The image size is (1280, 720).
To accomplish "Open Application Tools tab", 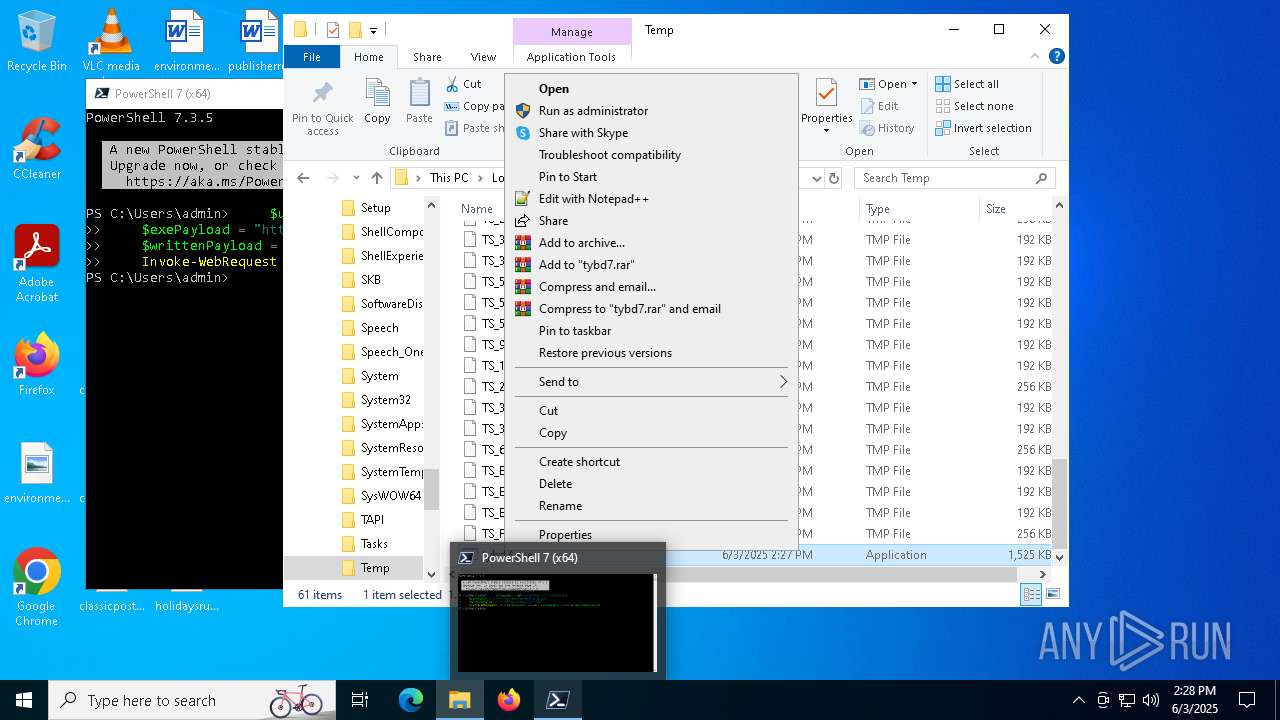I will [x=571, y=57].
